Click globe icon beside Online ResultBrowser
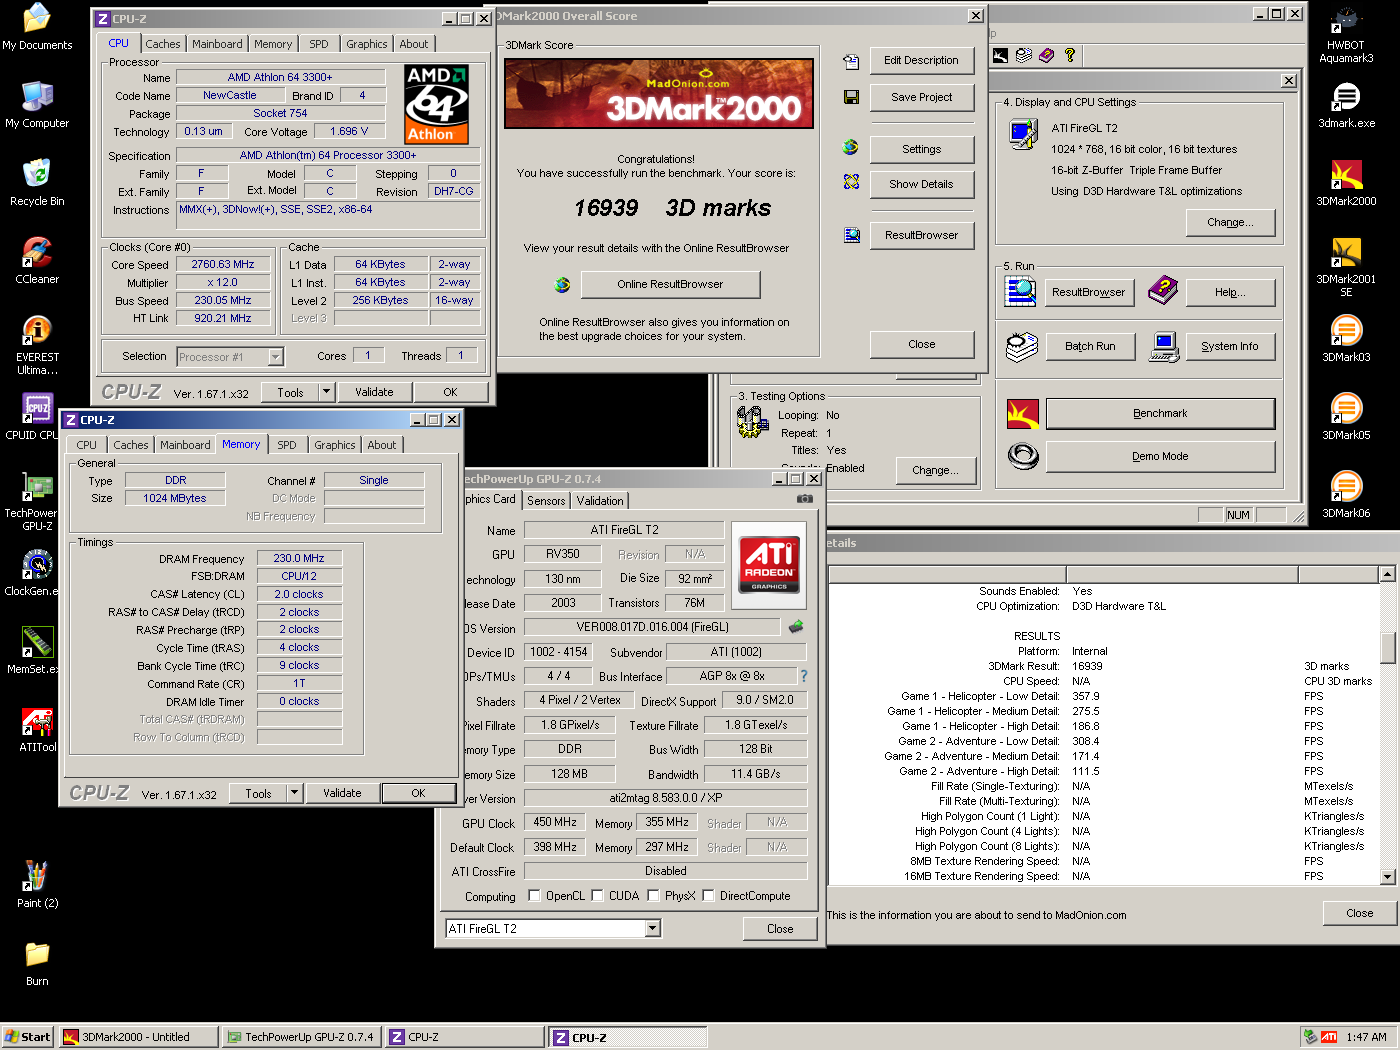This screenshot has height=1050, width=1400. (562, 285)
